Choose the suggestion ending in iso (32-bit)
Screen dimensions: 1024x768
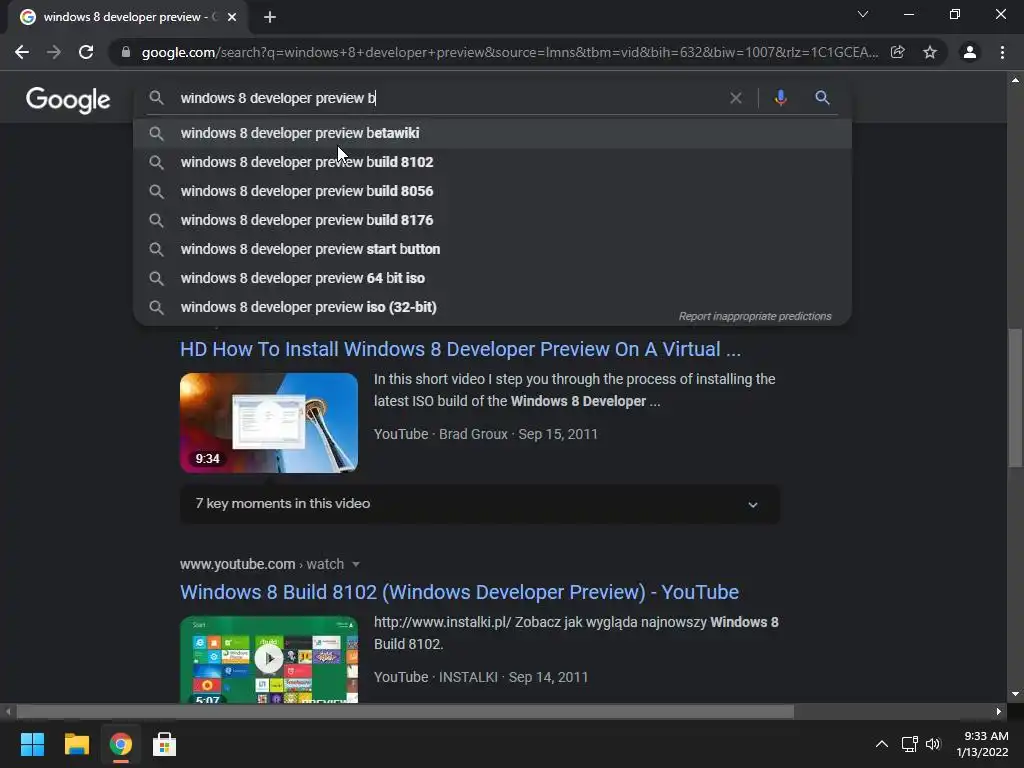click(x=492, y=307)
